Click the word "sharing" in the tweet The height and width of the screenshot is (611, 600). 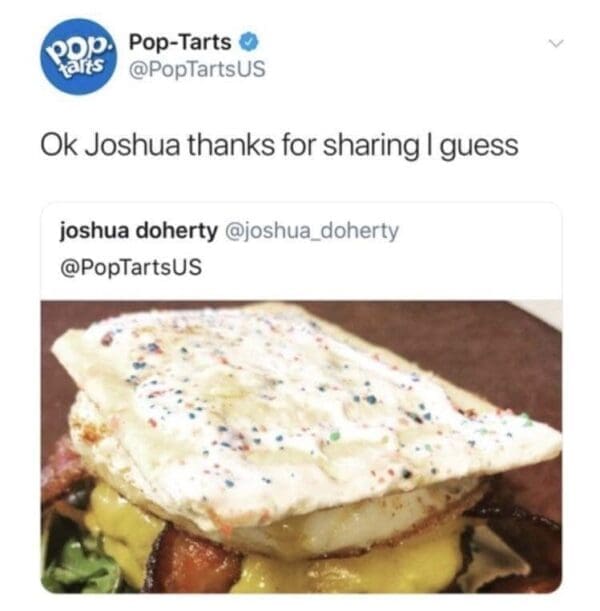point(371,146)
